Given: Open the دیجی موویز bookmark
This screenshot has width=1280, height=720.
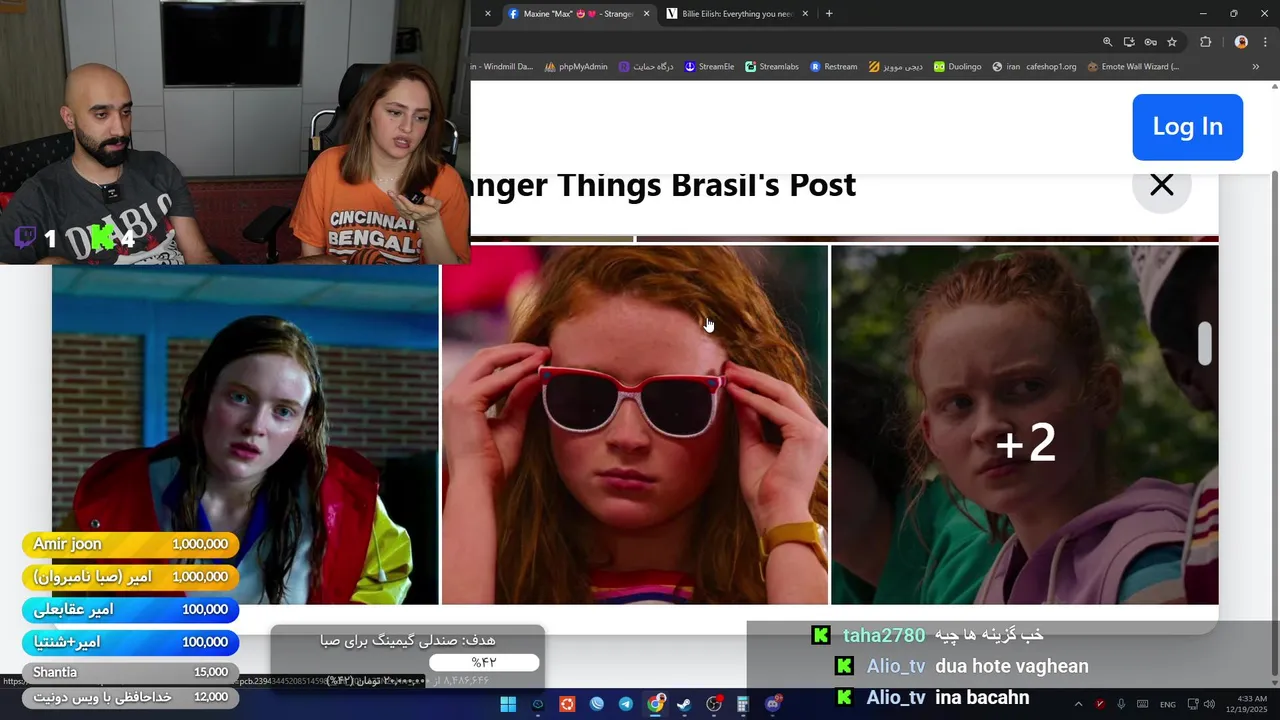Looking at the screenshot, I should pyautogui.click(x=896, y=67).
